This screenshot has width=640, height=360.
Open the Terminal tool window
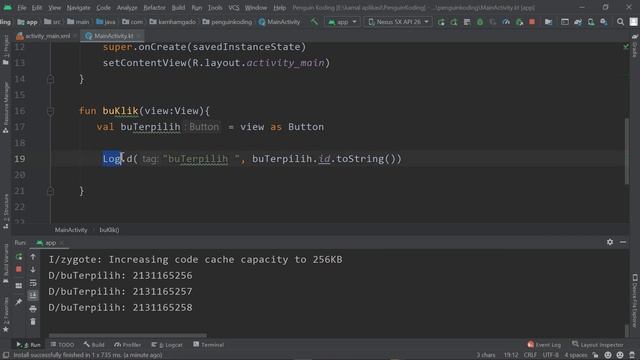209,345
